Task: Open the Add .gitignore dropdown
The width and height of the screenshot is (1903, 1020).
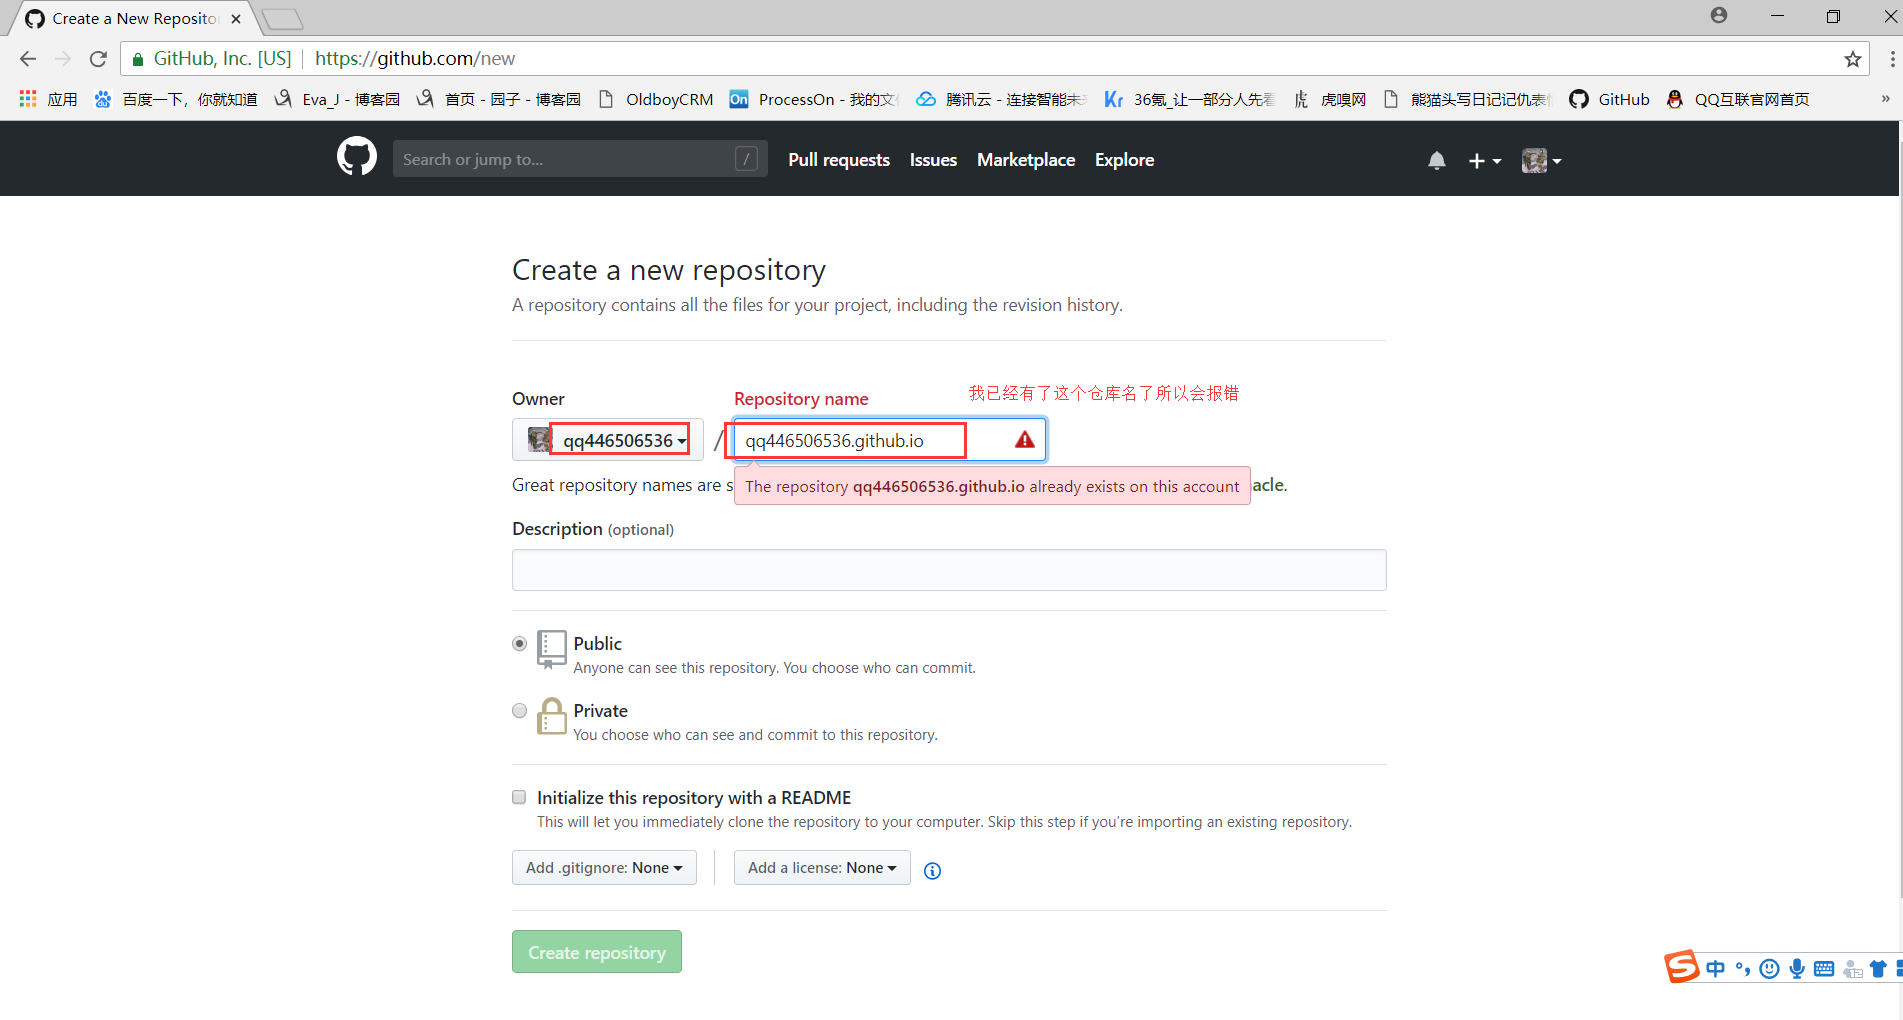Action: (604, 868)
